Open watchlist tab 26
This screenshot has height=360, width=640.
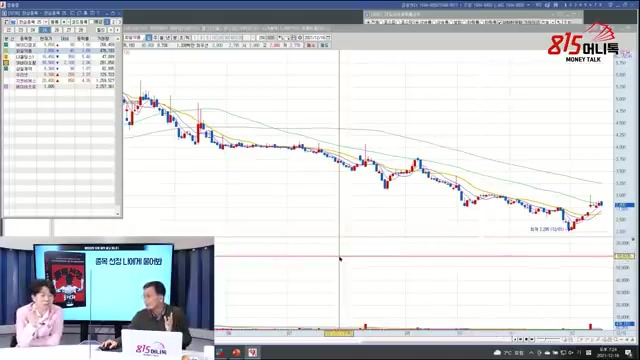pos(57,30)
